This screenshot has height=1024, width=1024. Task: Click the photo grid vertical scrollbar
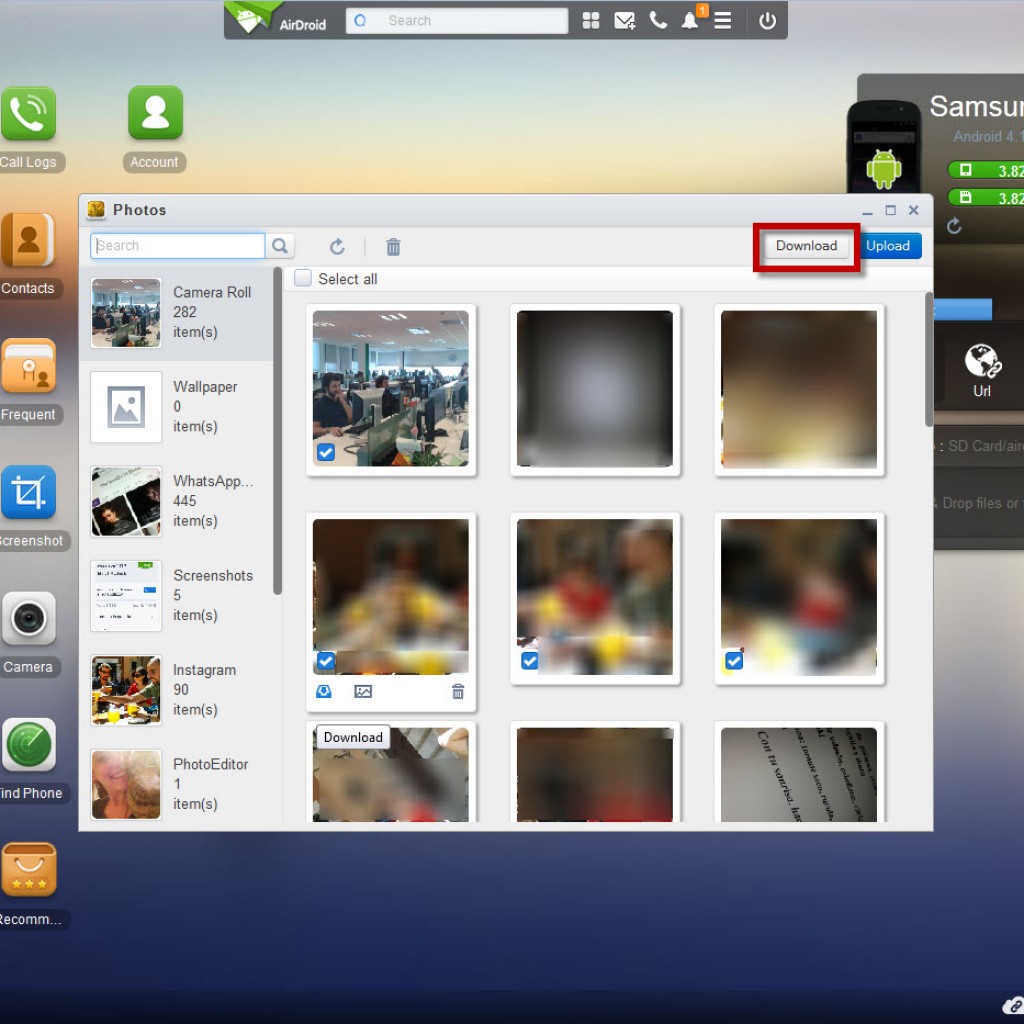[x=929, y=360]
